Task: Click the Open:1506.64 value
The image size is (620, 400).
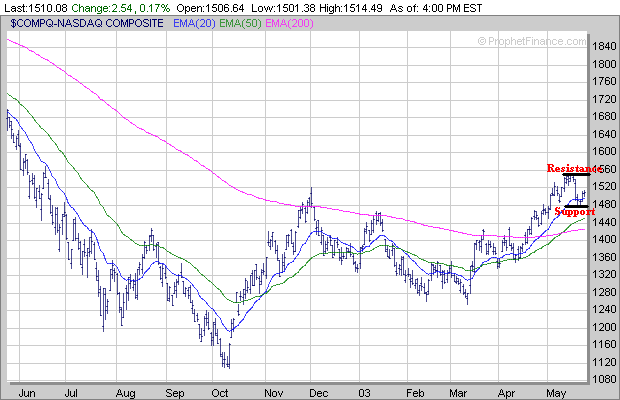Action: 210,8
